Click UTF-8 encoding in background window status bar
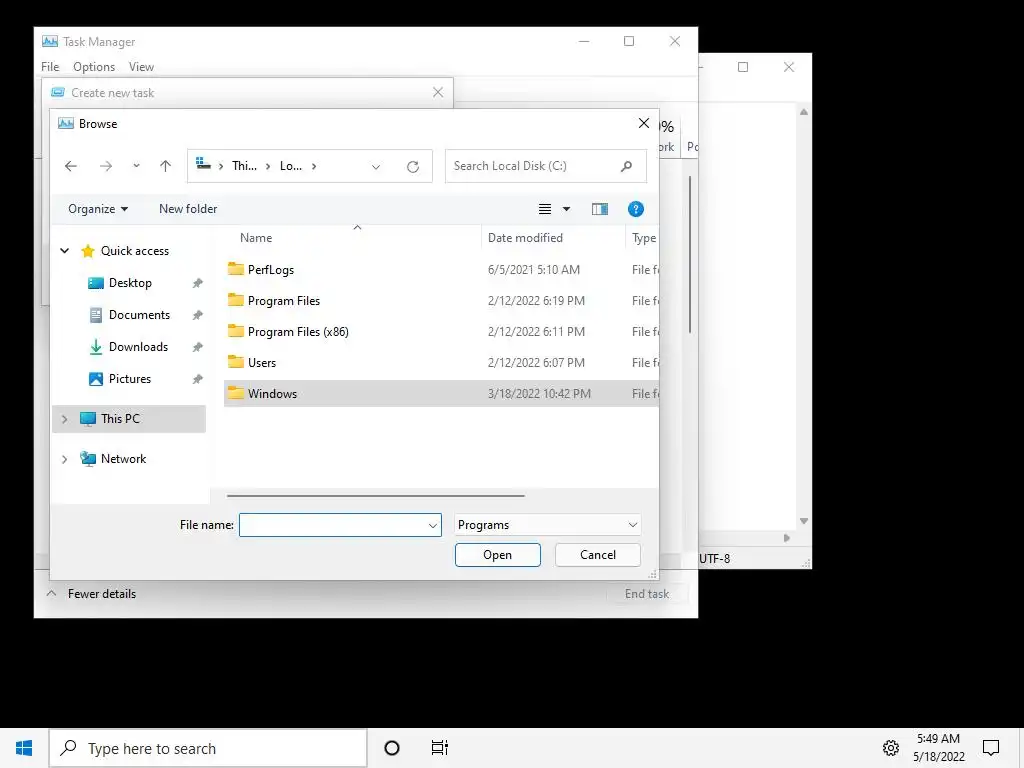The width and height of the screenshot is (1024, 768). [x=714, y=559]
